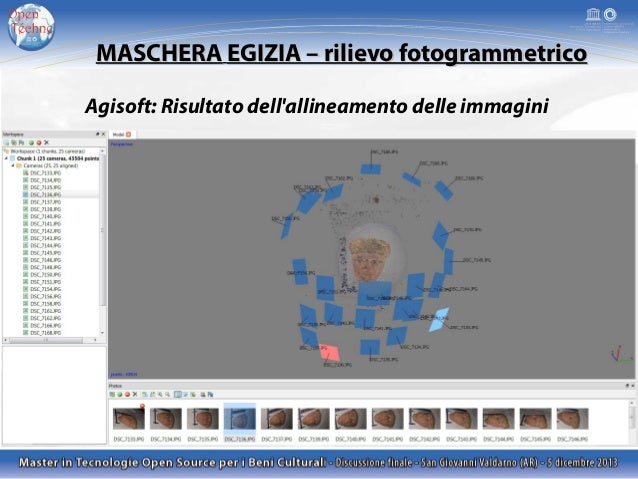The height and width of the screenshot is (479, 638).
Task: Open the DSC_7146.JPG thumbnail in Photos pane
Action: (572, 419)
